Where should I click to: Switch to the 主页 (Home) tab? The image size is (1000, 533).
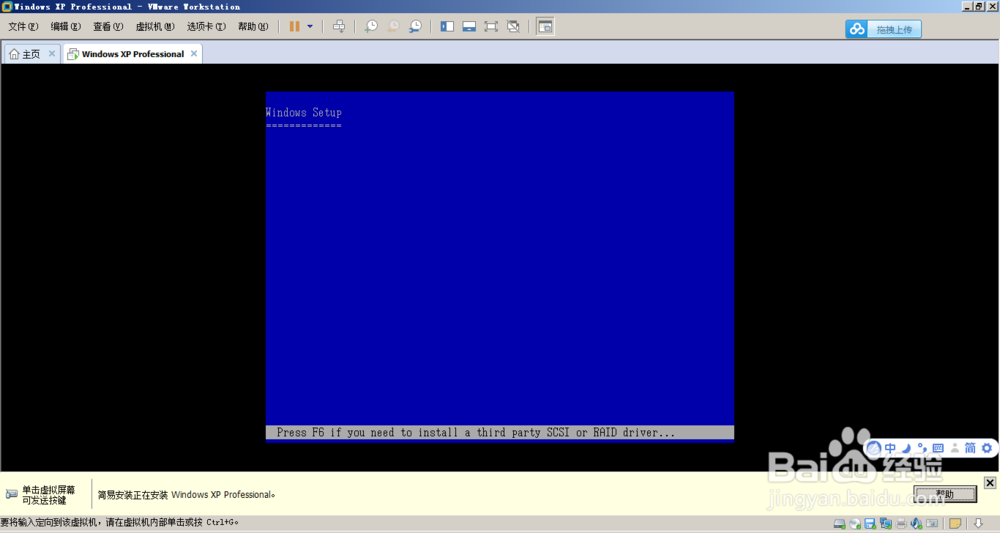pyautogui.click(x=26, y=54)
